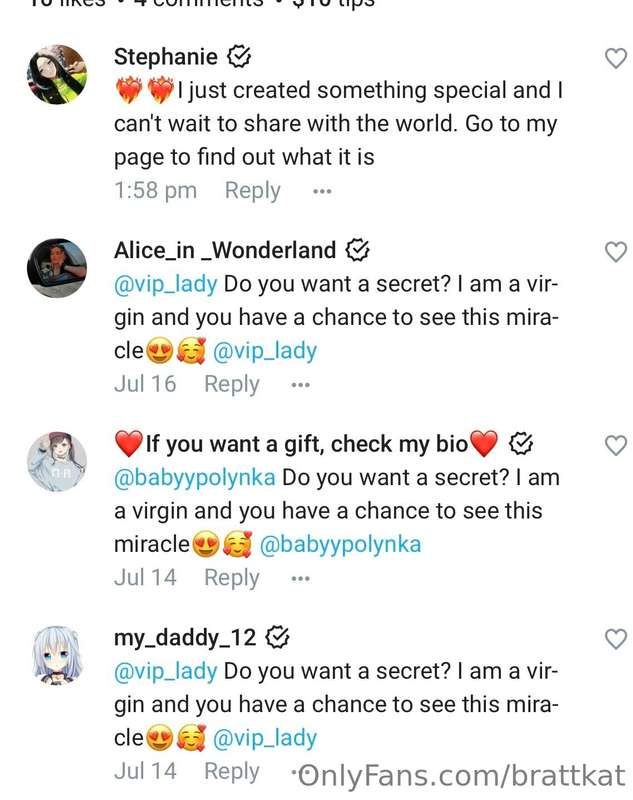633x800 pixels.
Task: Open Stephanie's profile avatar
Action: coord(57,74)
